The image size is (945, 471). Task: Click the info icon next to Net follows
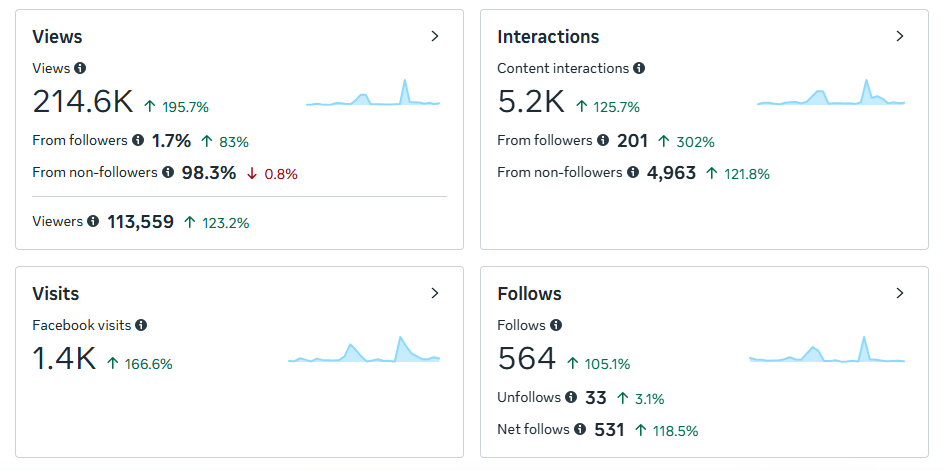(x=580, y=429)
